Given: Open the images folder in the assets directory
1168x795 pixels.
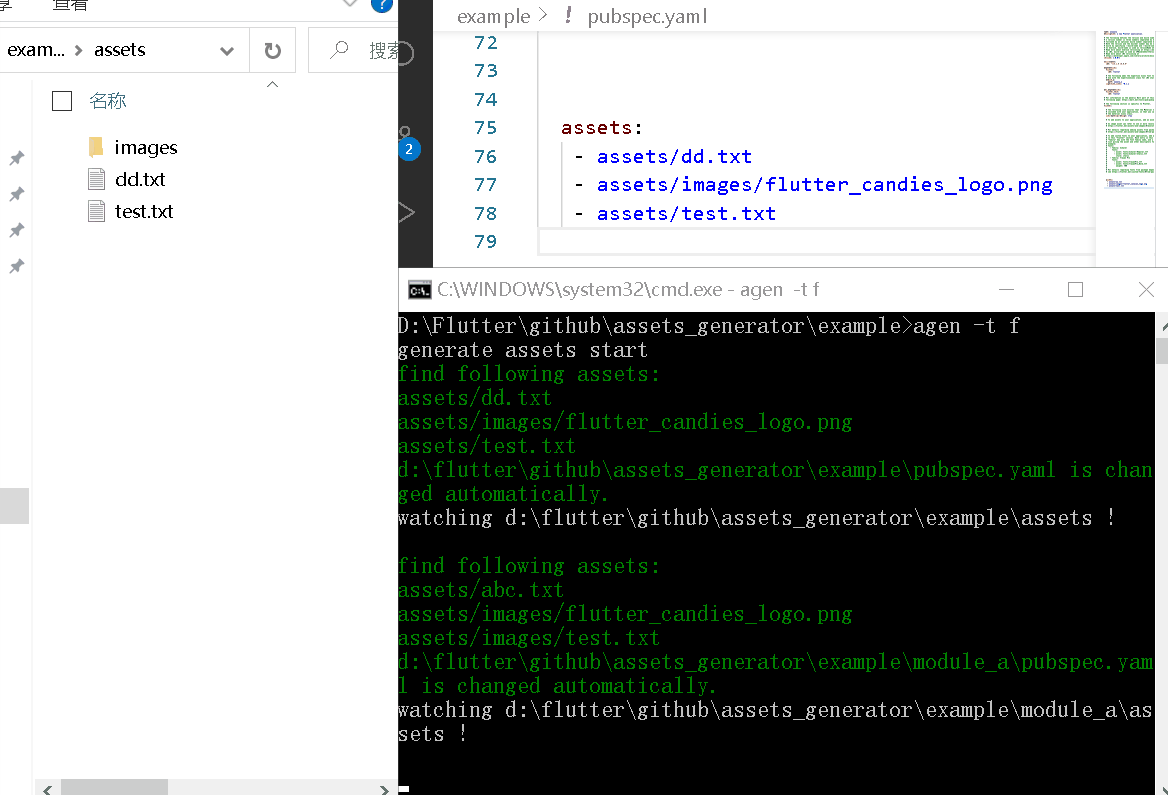Looking at the screenshot, I should 145,147.
